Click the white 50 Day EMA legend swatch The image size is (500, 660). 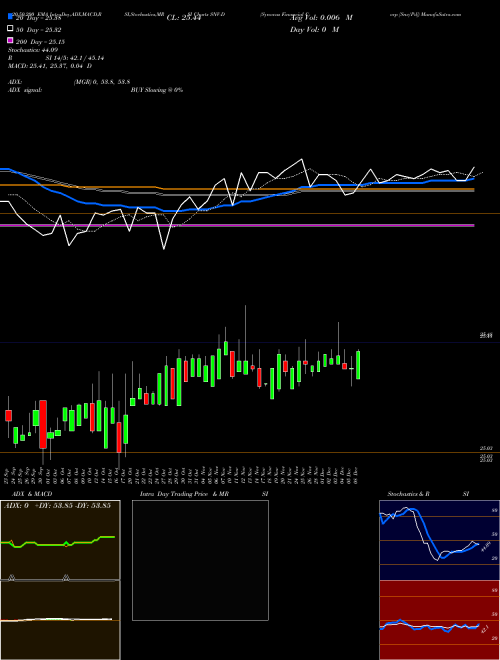10,29
